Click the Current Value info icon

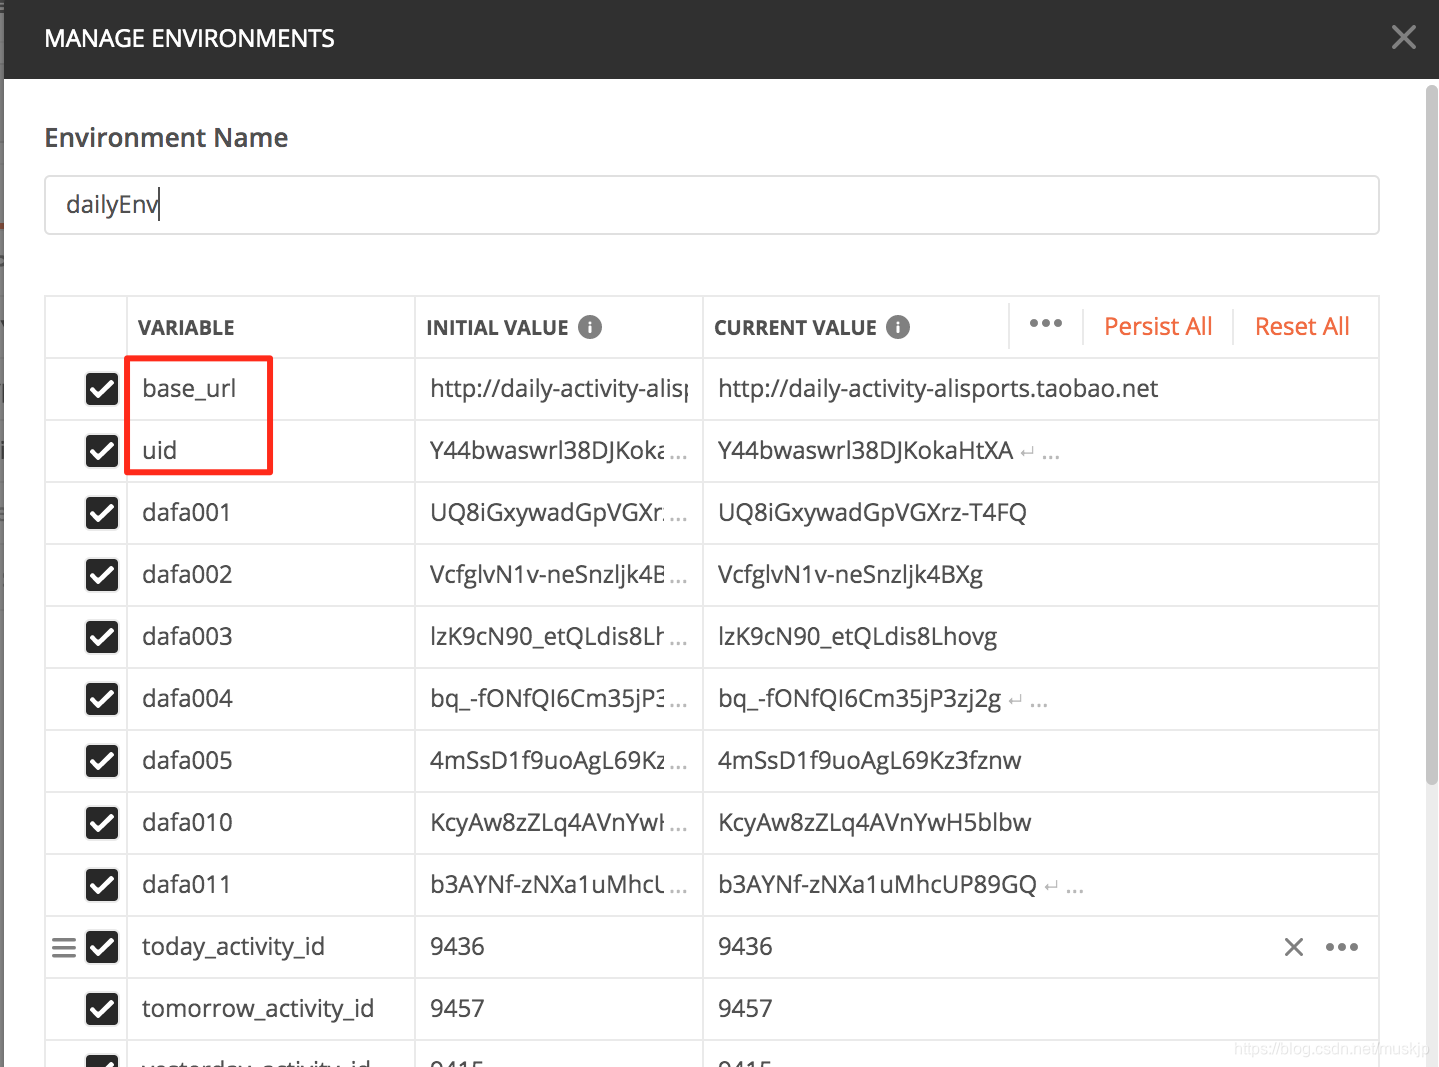coord(898,327)
